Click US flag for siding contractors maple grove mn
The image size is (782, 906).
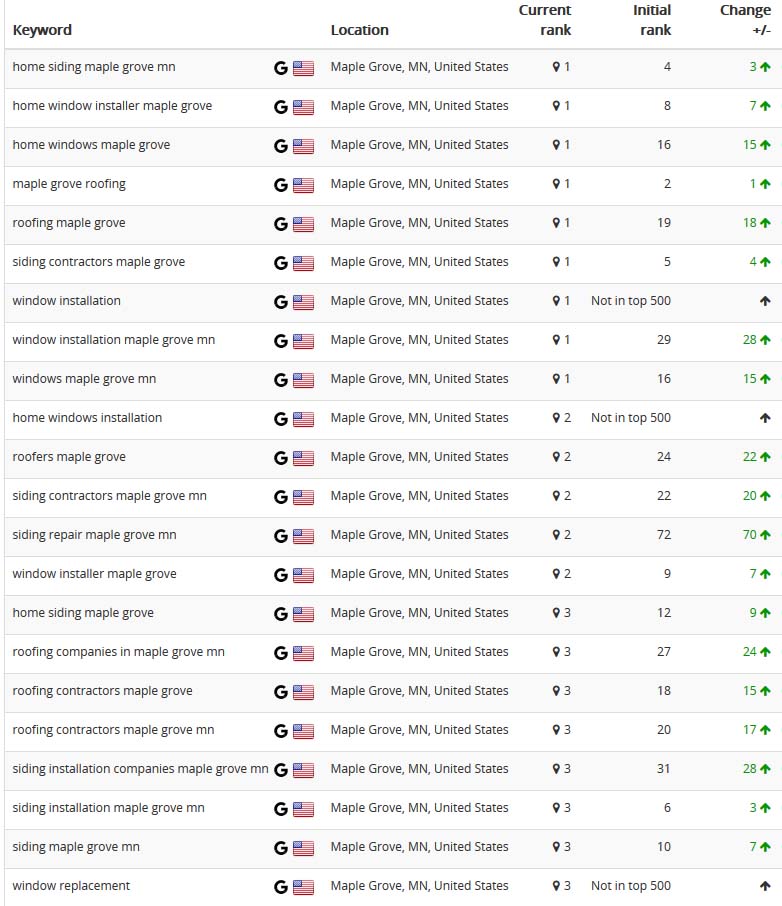coord(303,497)
